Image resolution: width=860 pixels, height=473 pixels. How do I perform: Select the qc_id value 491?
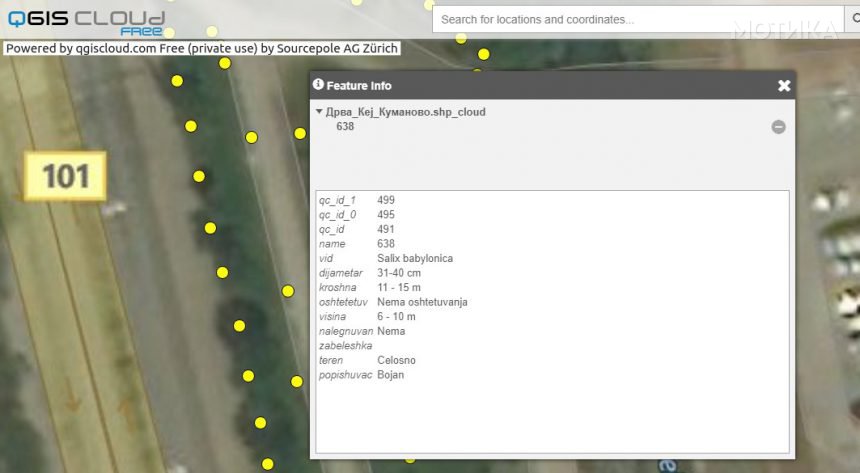386,229
